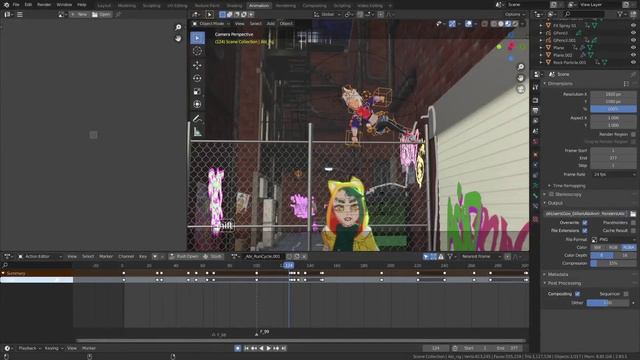Click New image button in image editor

click(79, 14)
